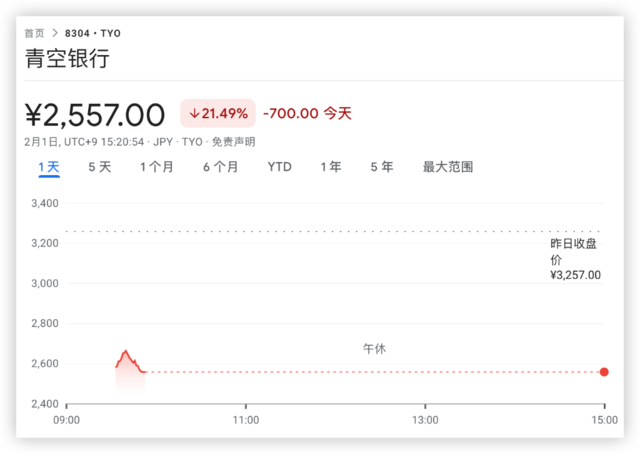This screenshot has width=640, height=454.
Task: Click the 午休 label on the chart
Action: pyautogui.click(x=374, y=349)
